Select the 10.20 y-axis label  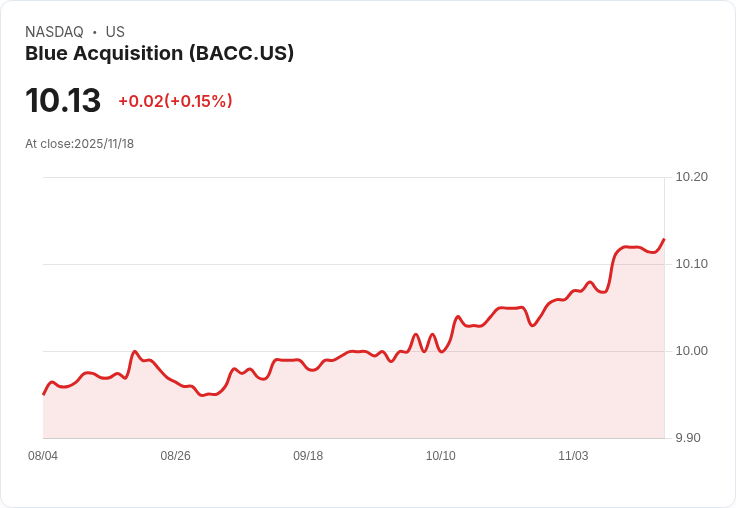tap(691, 177)
